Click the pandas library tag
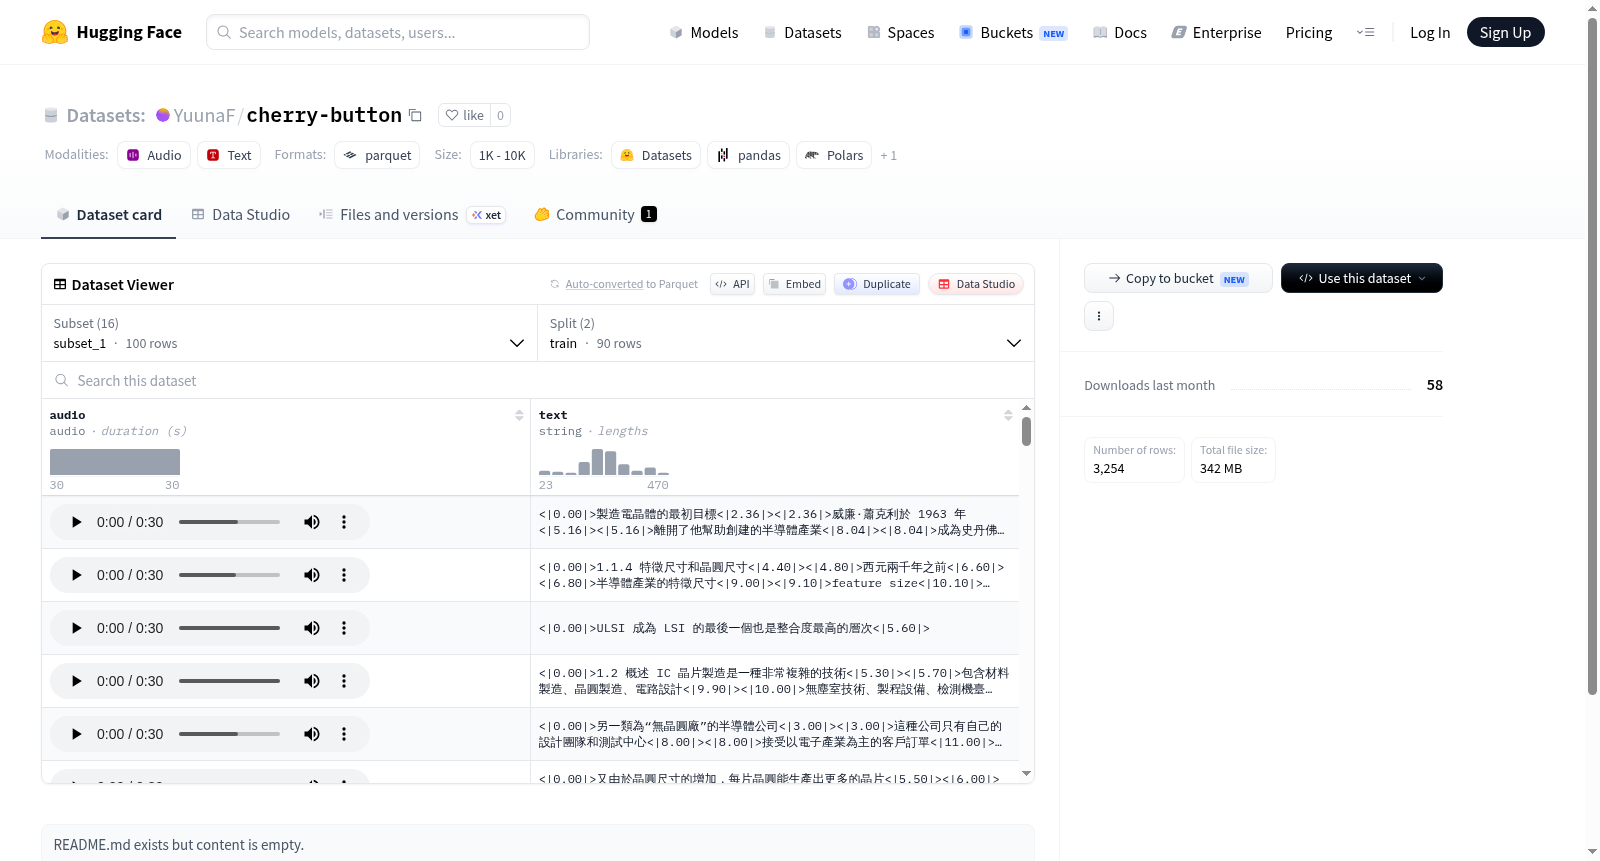The width and height of the screenshot is (1600, 861). coord(749,155)
